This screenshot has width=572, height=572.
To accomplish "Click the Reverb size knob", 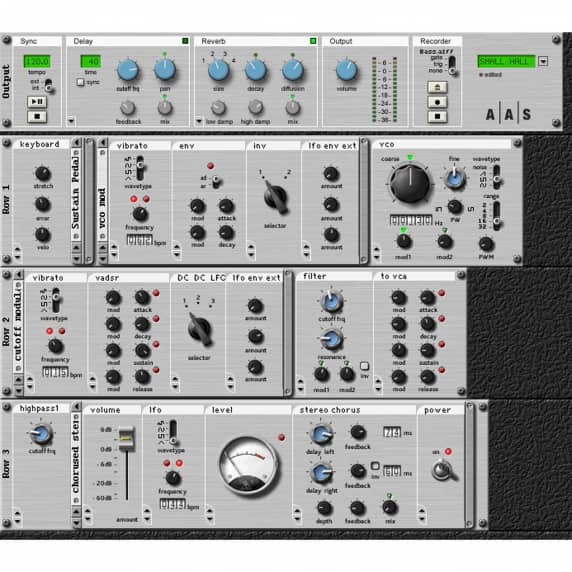I will pyautogui.click(x=218, y=70).
